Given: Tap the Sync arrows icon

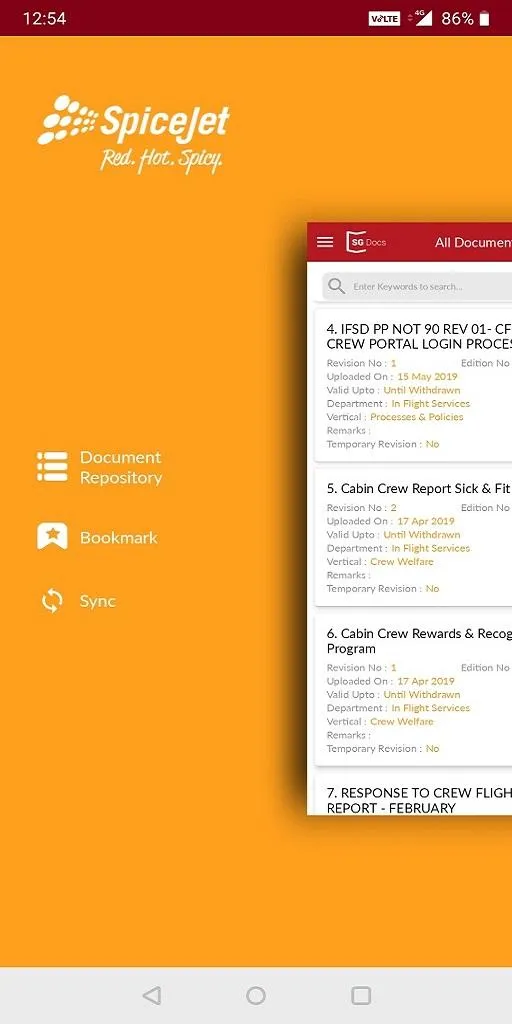Looking at the screenshot, I should 52,601.
